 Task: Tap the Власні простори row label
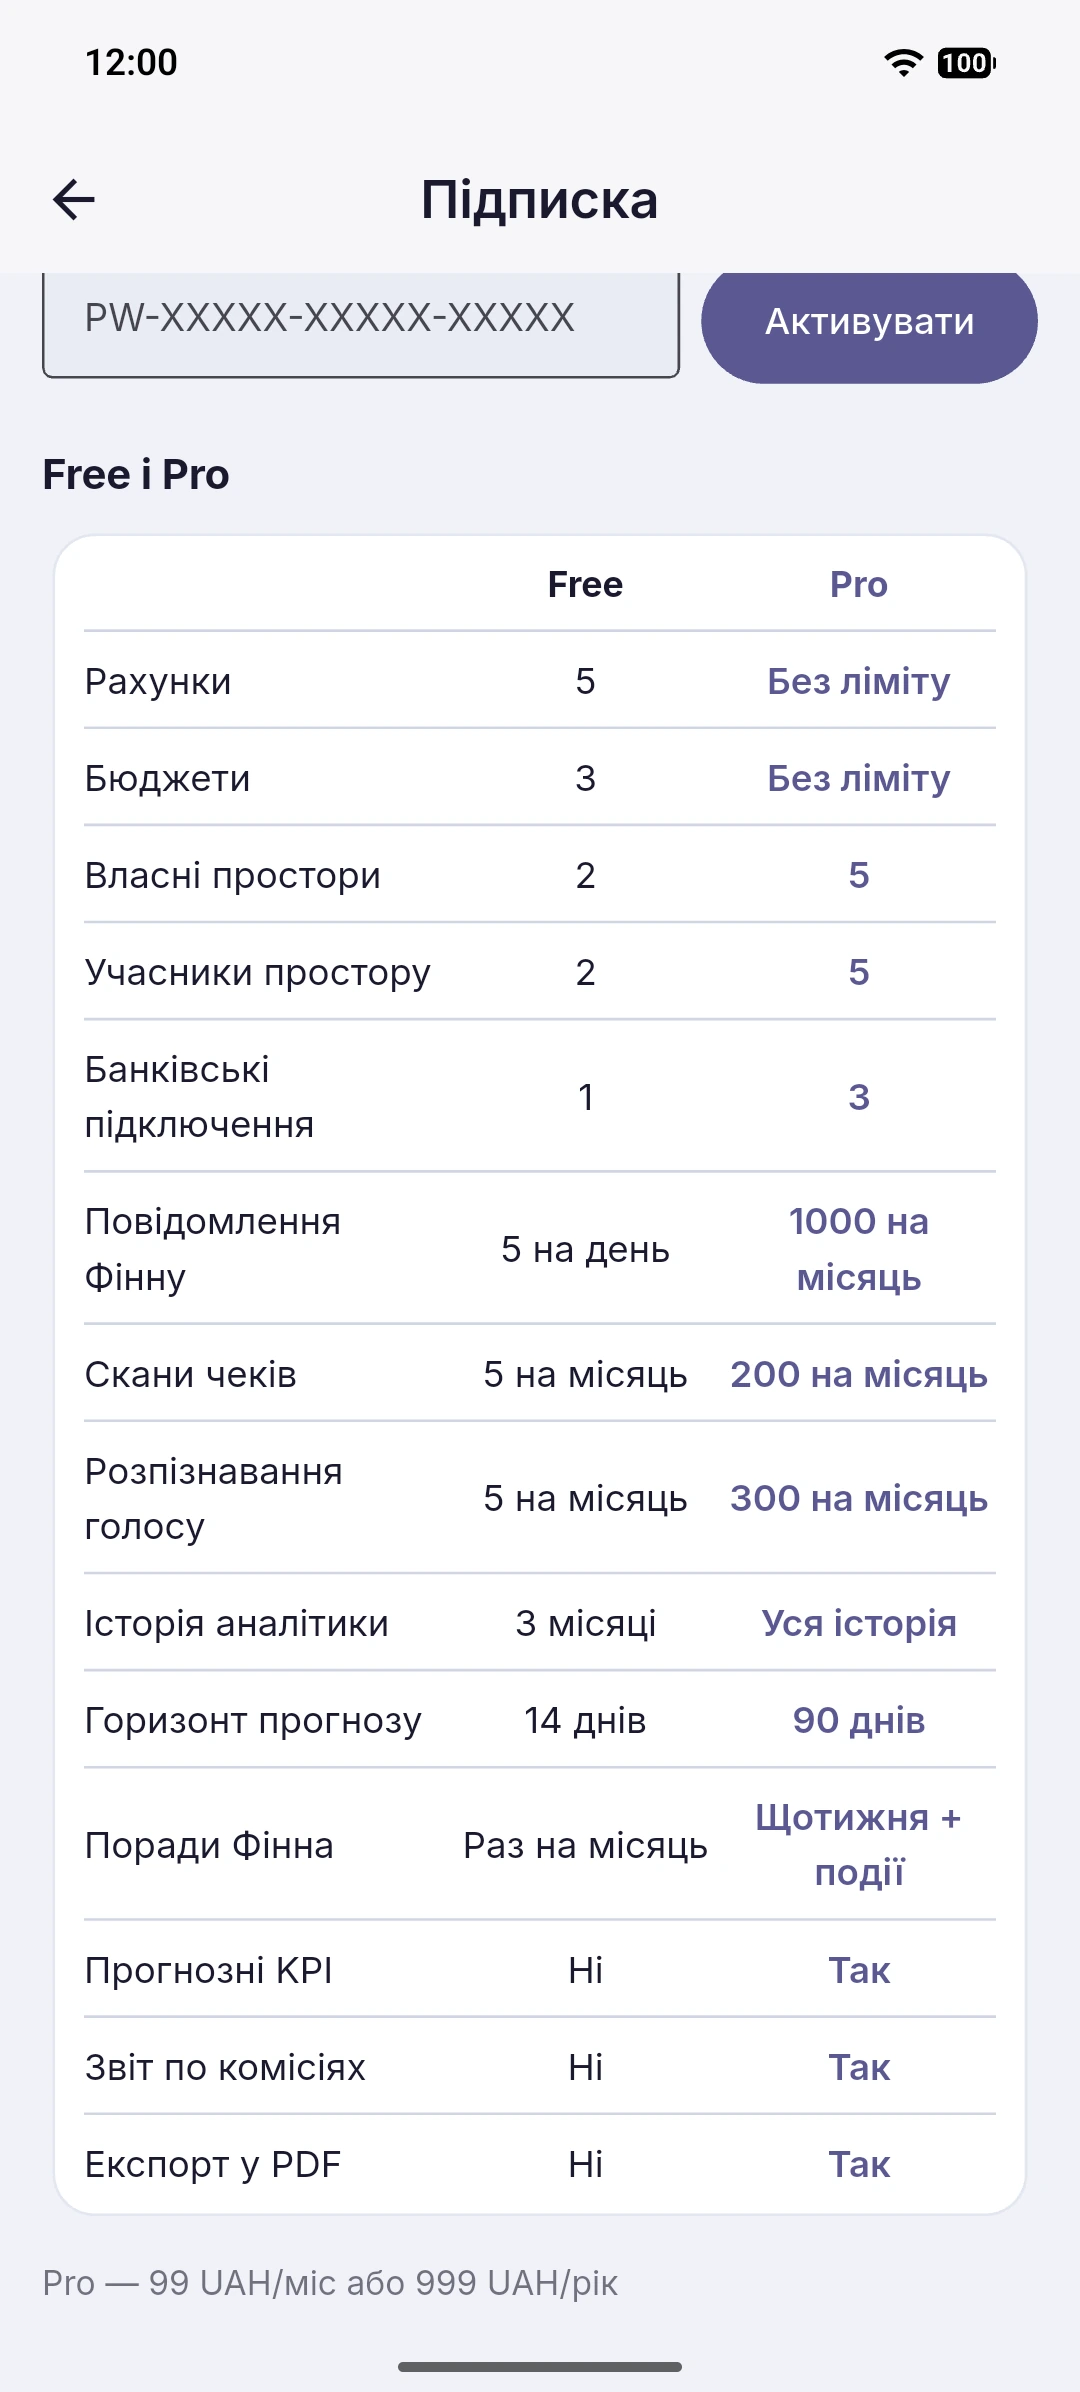(233, 876)
